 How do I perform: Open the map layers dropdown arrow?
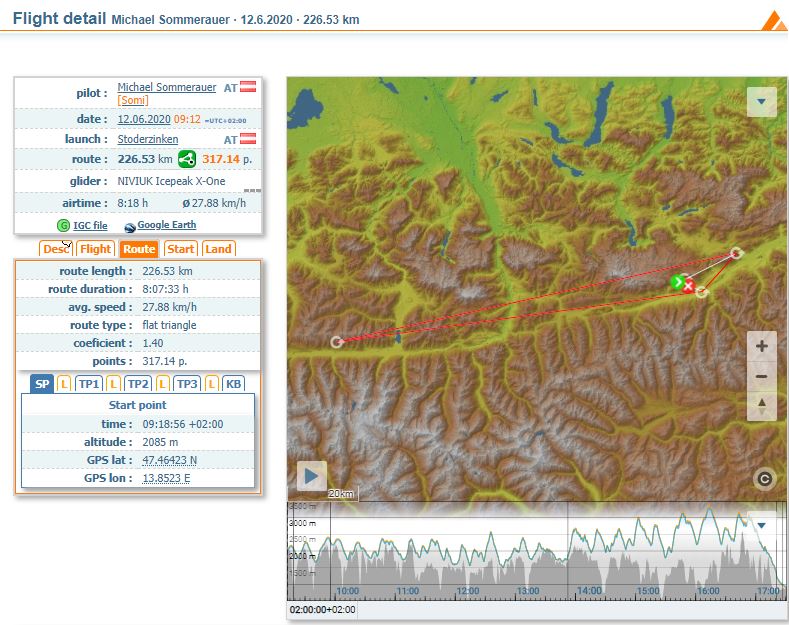click(x=762, y=102)
